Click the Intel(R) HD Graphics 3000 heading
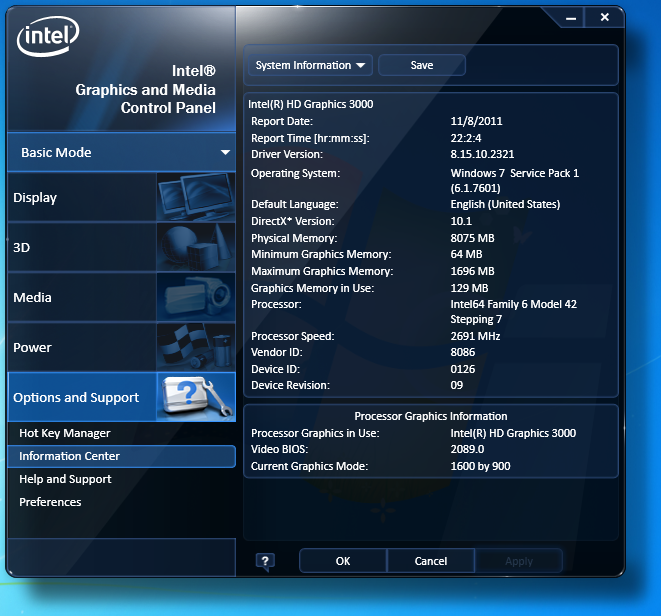The height and width of the screenshot is (616, 661). coord(311,104)
